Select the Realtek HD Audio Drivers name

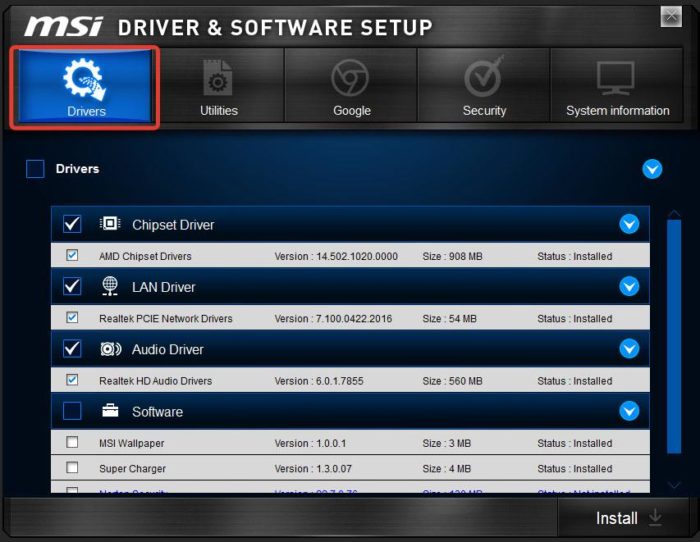155,381
